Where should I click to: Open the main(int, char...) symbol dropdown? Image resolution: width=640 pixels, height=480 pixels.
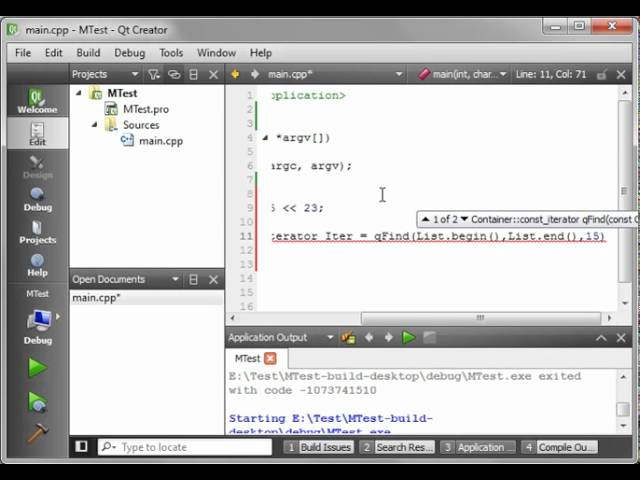click(462, 74)
